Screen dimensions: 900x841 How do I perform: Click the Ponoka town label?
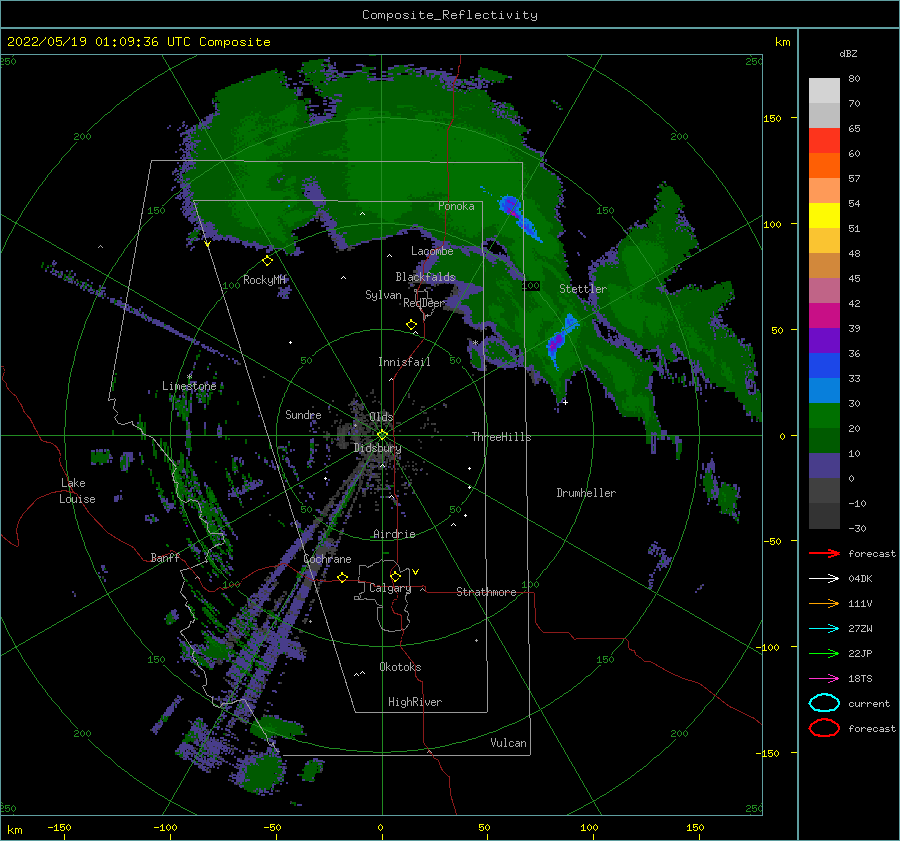point(456,206)
